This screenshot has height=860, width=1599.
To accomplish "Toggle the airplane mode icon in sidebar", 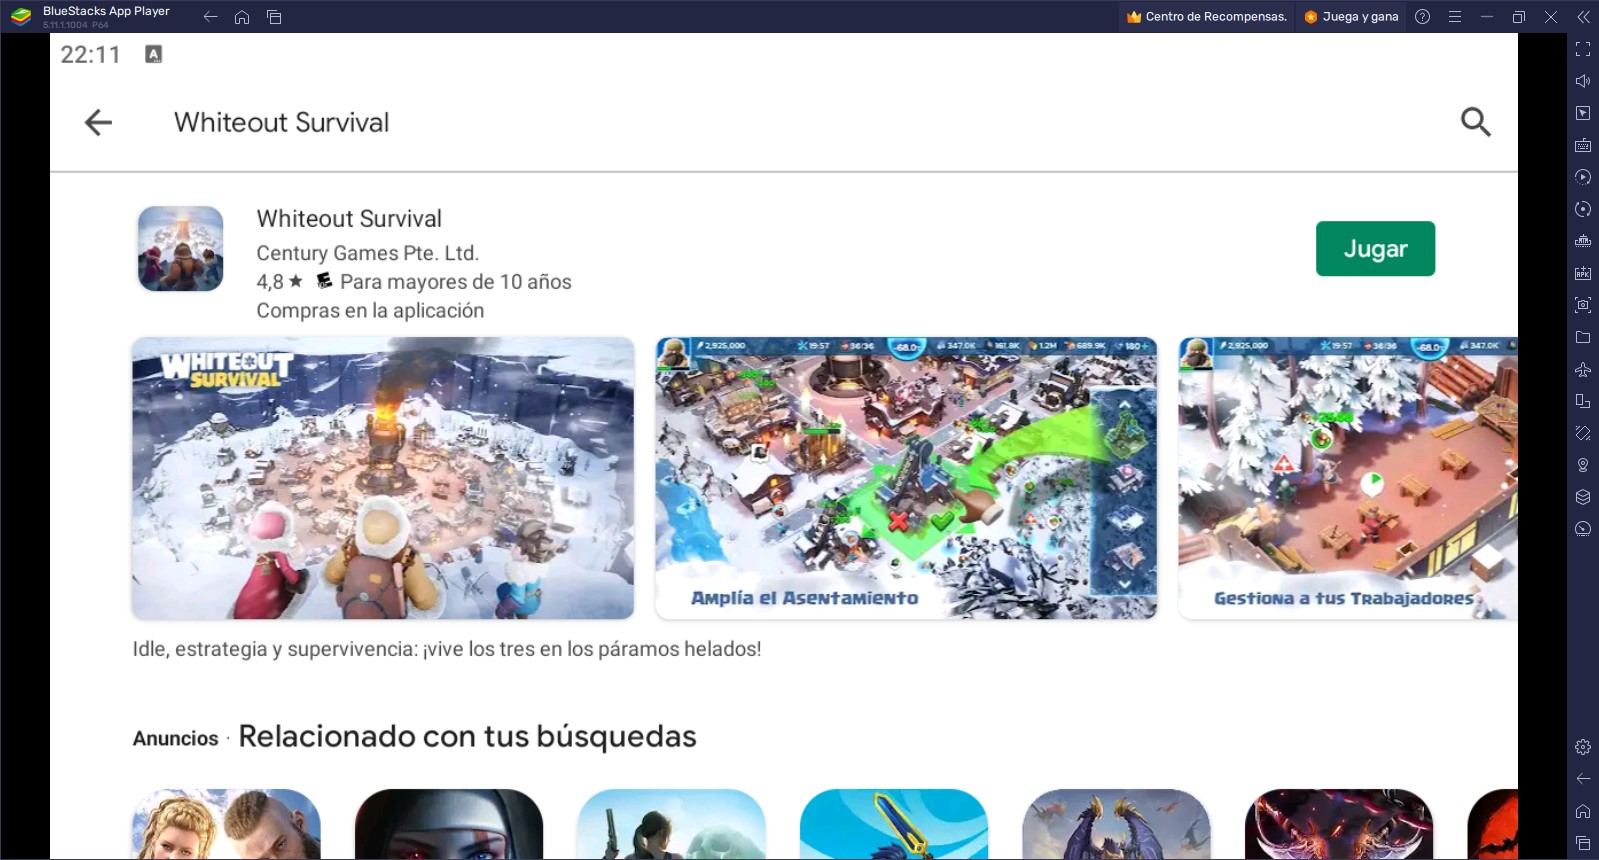I will (1583, 369).
